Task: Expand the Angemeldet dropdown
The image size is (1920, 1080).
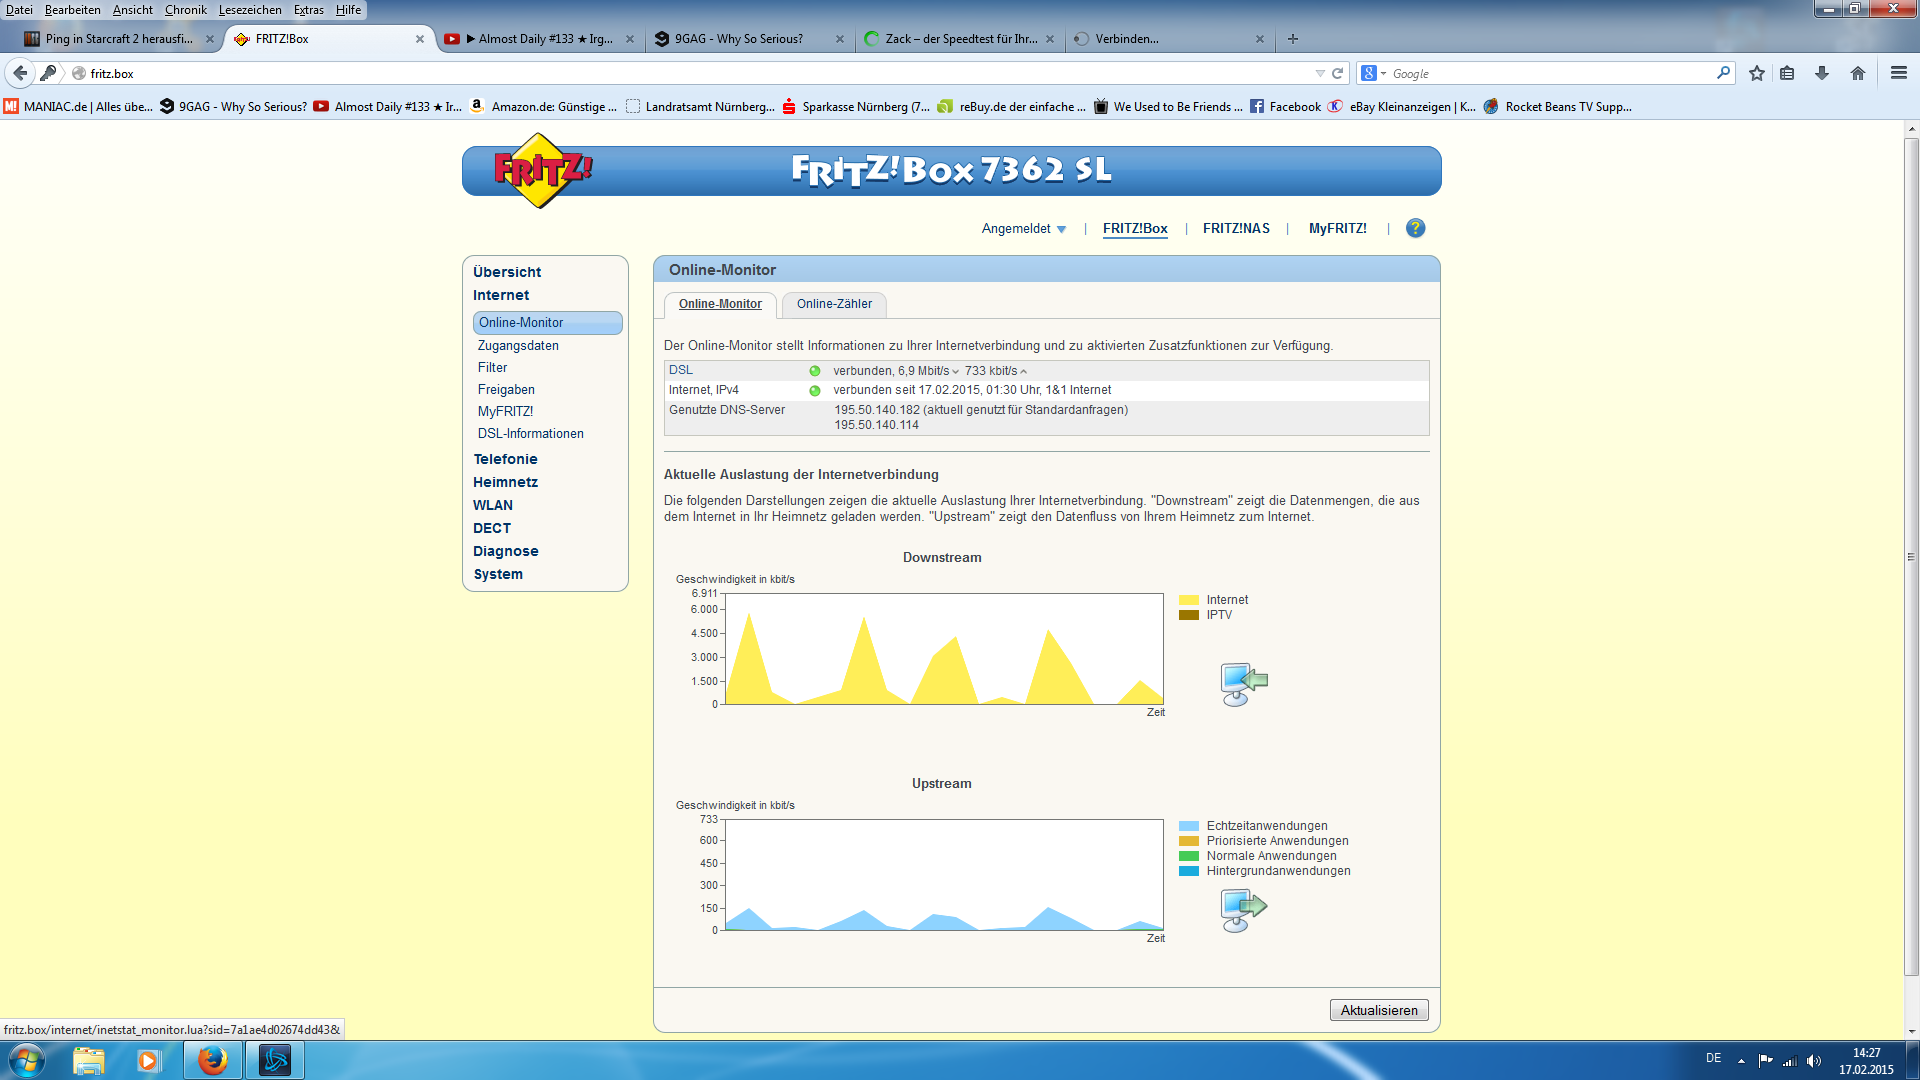Action: [1024, 229]
